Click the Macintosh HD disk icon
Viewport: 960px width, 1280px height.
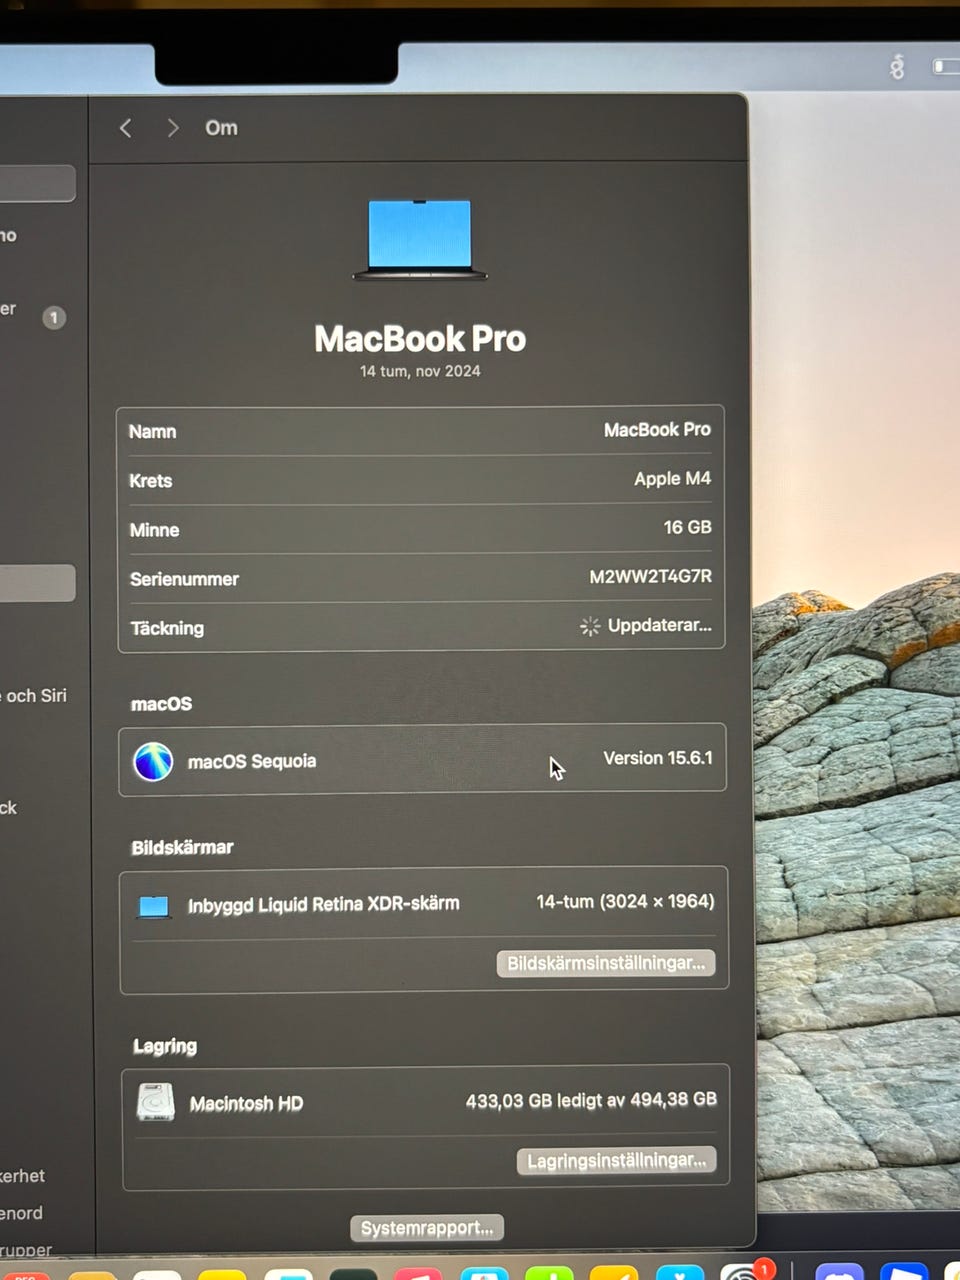tap(155, 1102)
